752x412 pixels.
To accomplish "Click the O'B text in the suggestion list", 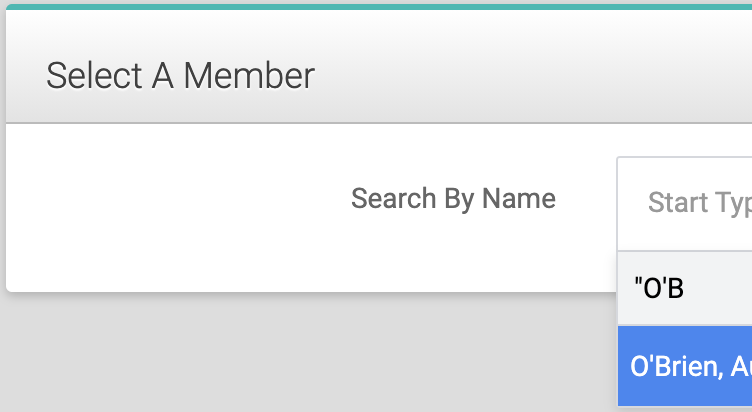I will (658, 288).
